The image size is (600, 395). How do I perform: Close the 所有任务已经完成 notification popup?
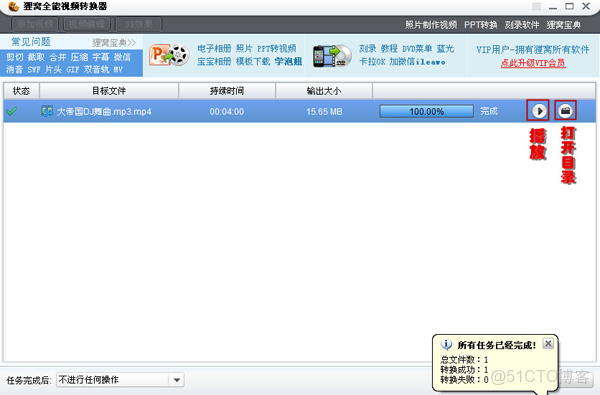548,343
